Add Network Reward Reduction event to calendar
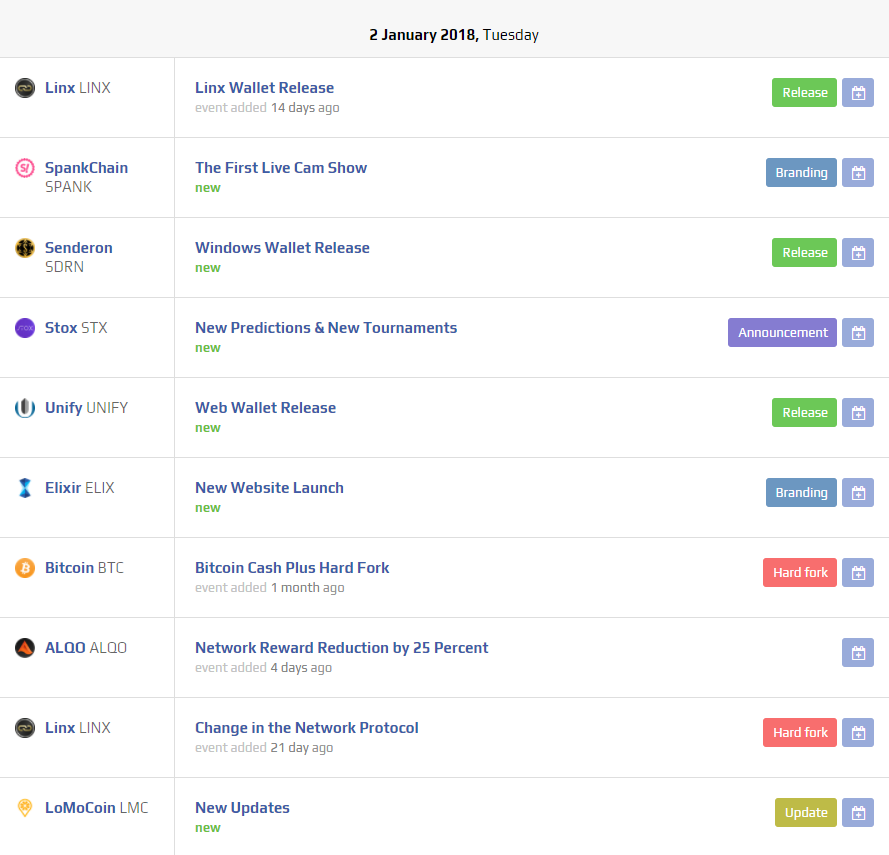The width and height of the screenshot is (889, 855). coord(858,652)
